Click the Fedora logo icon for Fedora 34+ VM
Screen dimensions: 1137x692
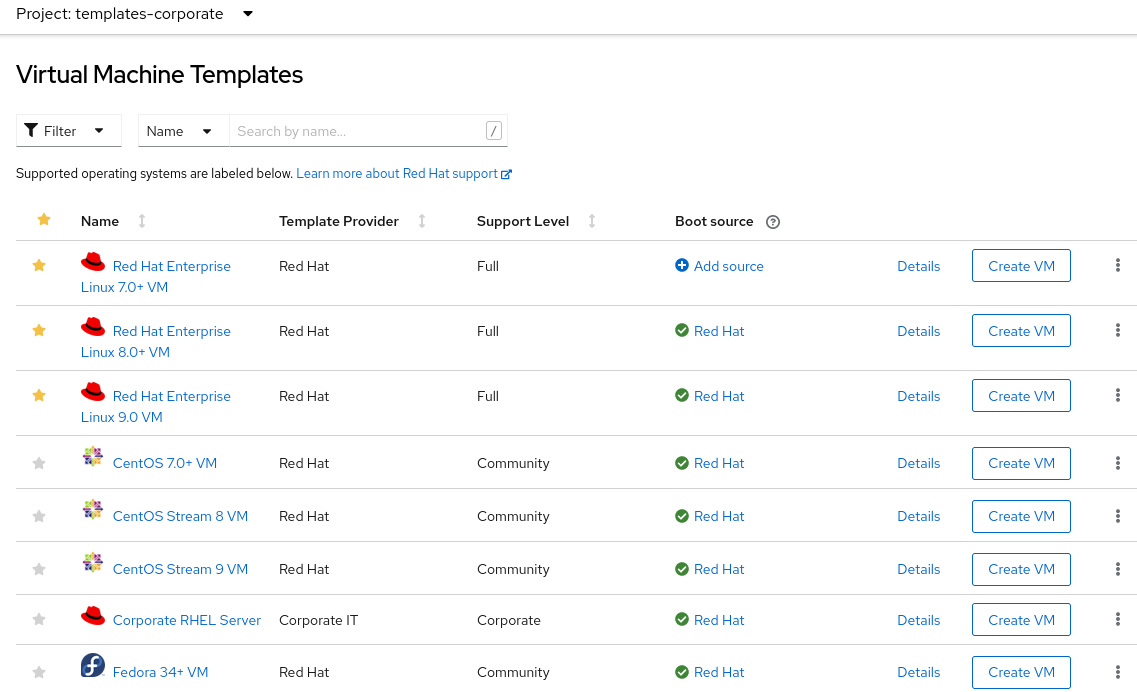93,666
